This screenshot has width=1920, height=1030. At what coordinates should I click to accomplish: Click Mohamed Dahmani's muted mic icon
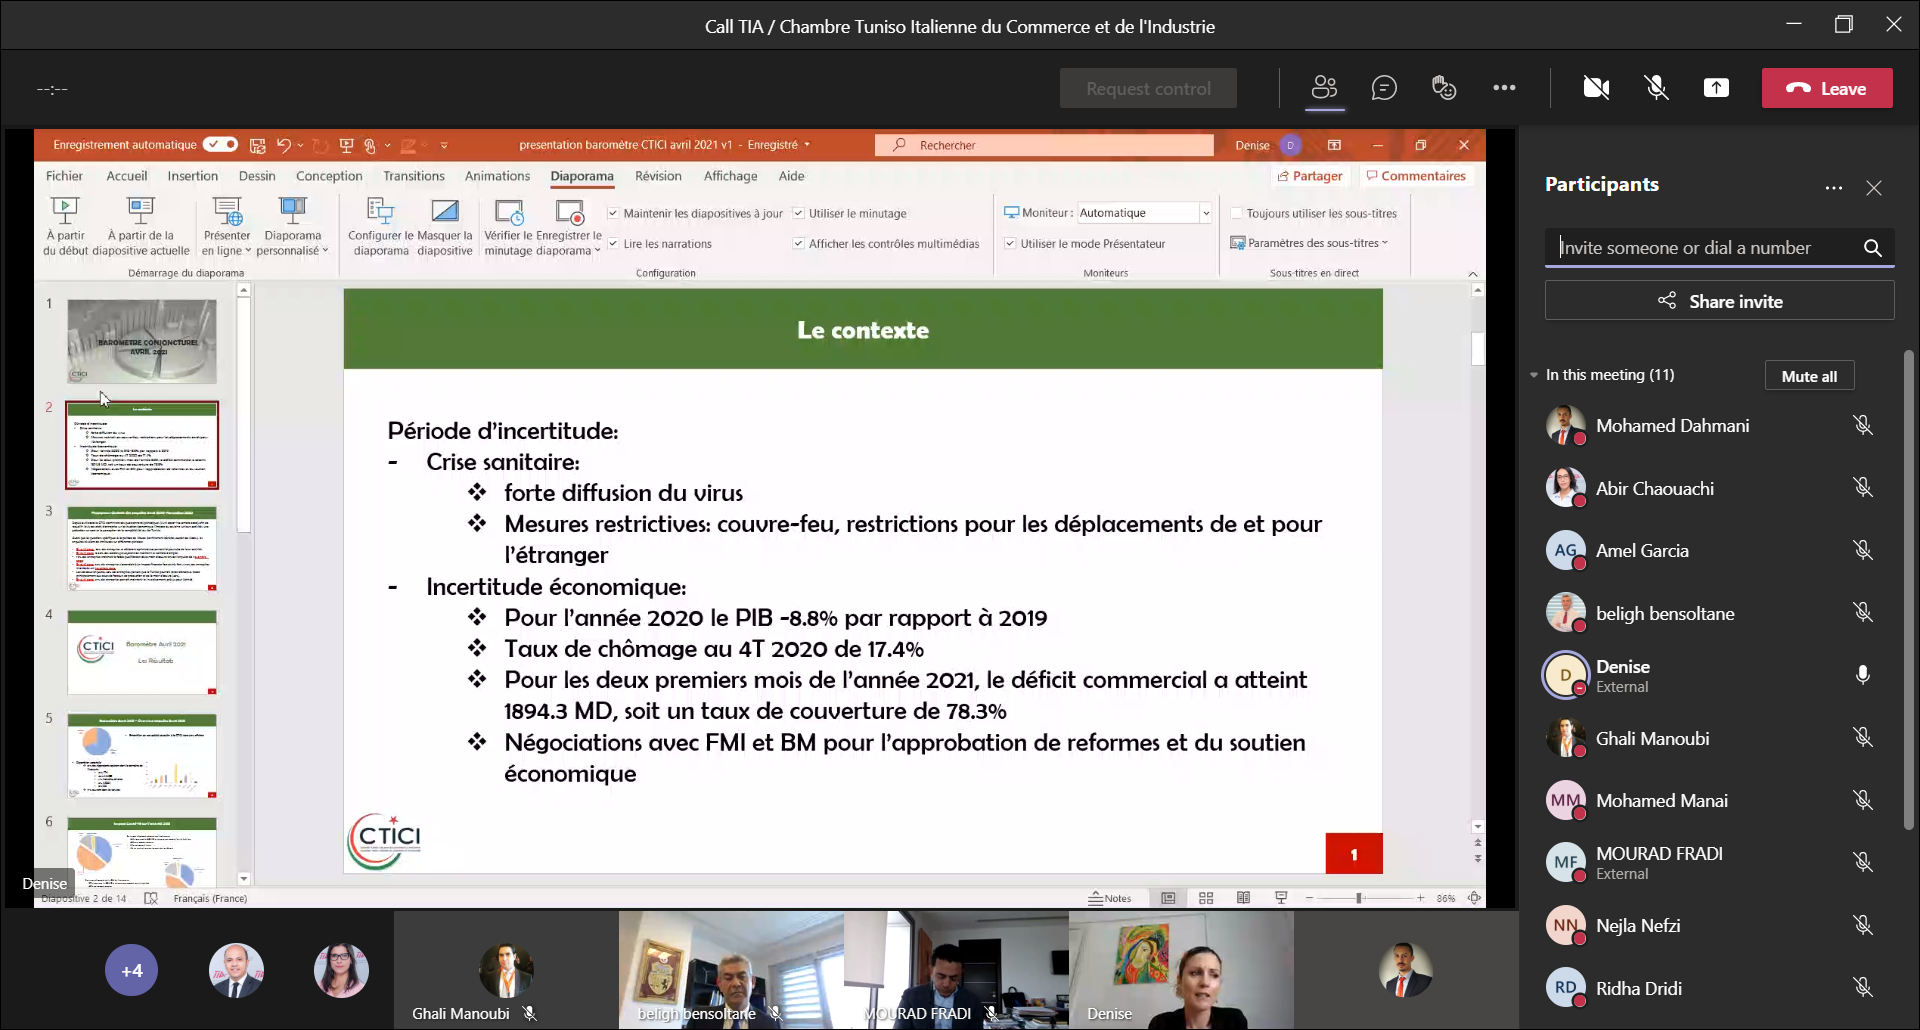click(1862, 425)
